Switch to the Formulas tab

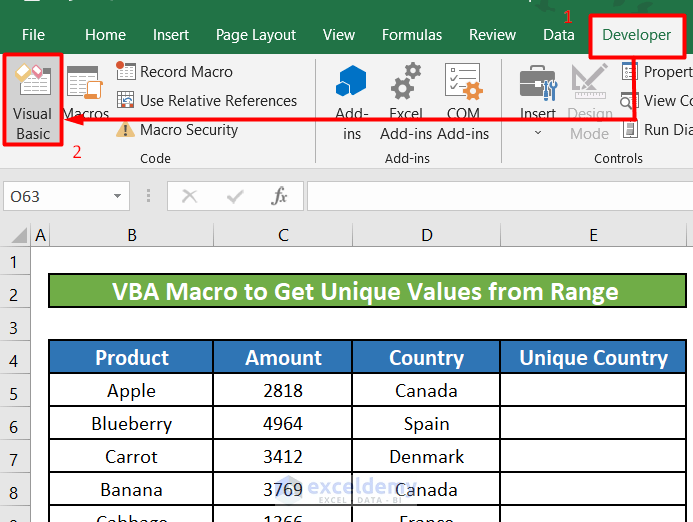[x=411, y=35]
